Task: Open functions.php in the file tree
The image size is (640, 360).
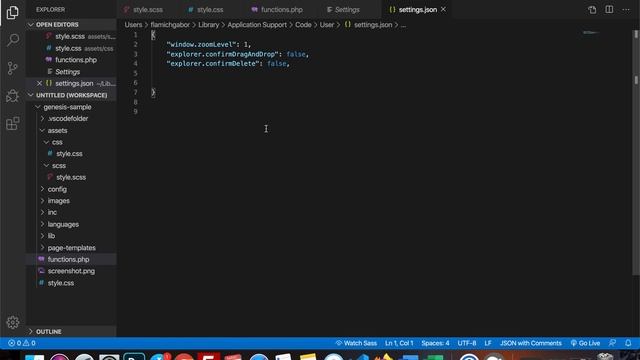Action: tap(71, 260)
